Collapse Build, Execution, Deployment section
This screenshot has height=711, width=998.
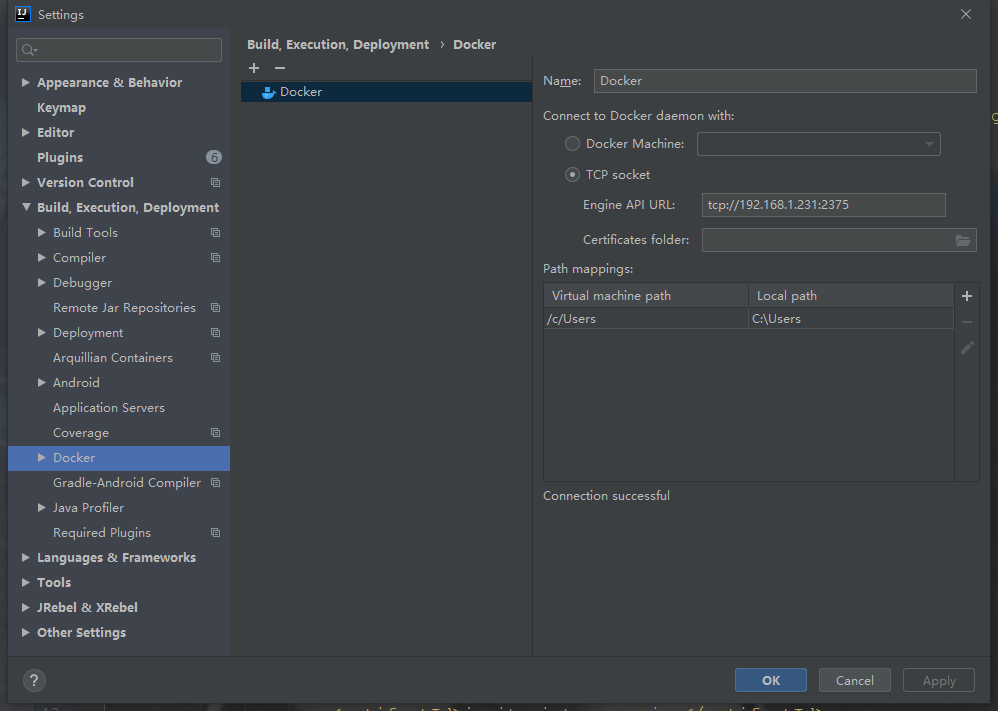pos(26,207)
